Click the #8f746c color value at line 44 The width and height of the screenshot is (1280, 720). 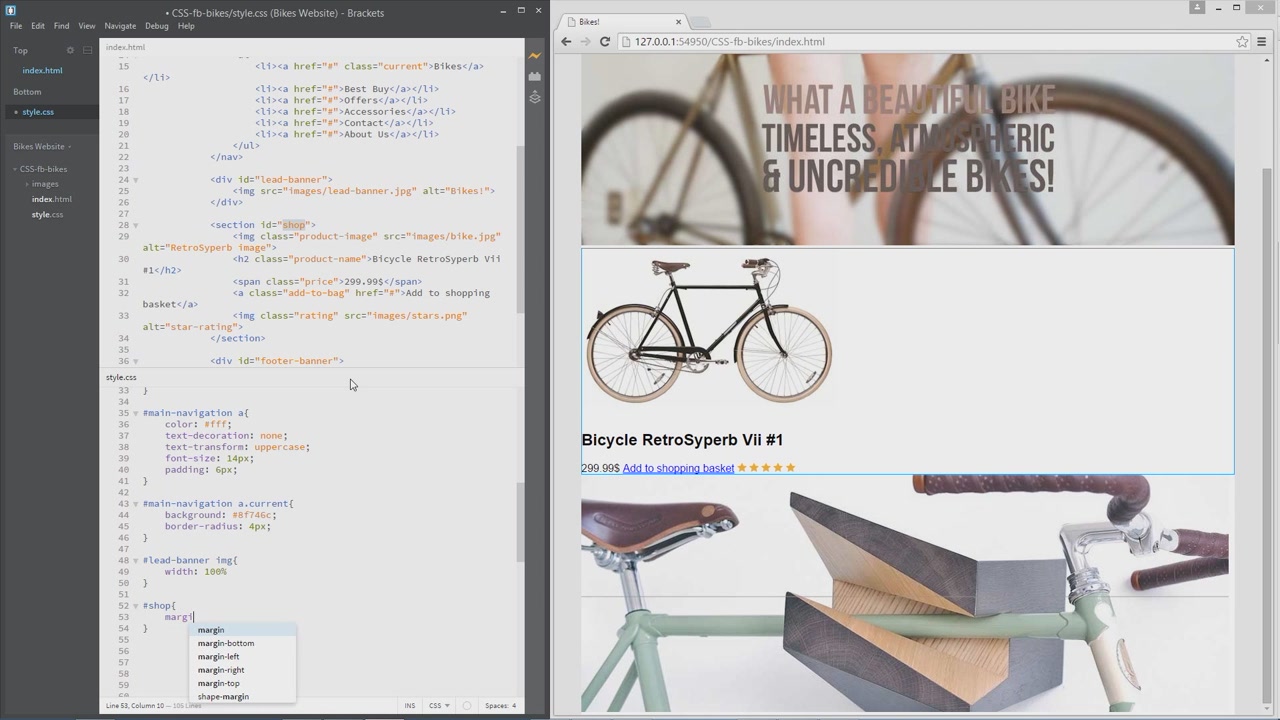click(x=253, y=515)
